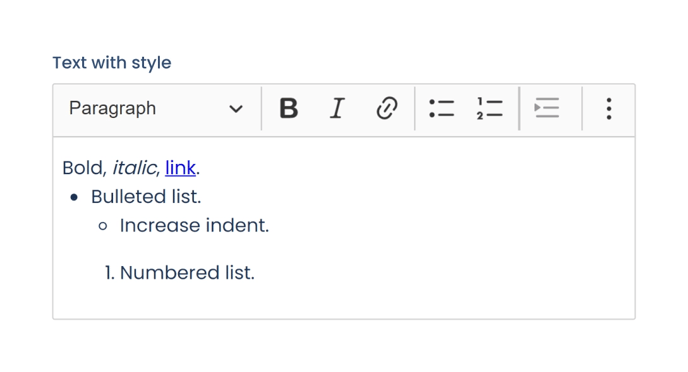This screenshot has width=688, height=372.
Task: Place cursor in 'Numbered list.' line
Action: [x=187, y=273]
